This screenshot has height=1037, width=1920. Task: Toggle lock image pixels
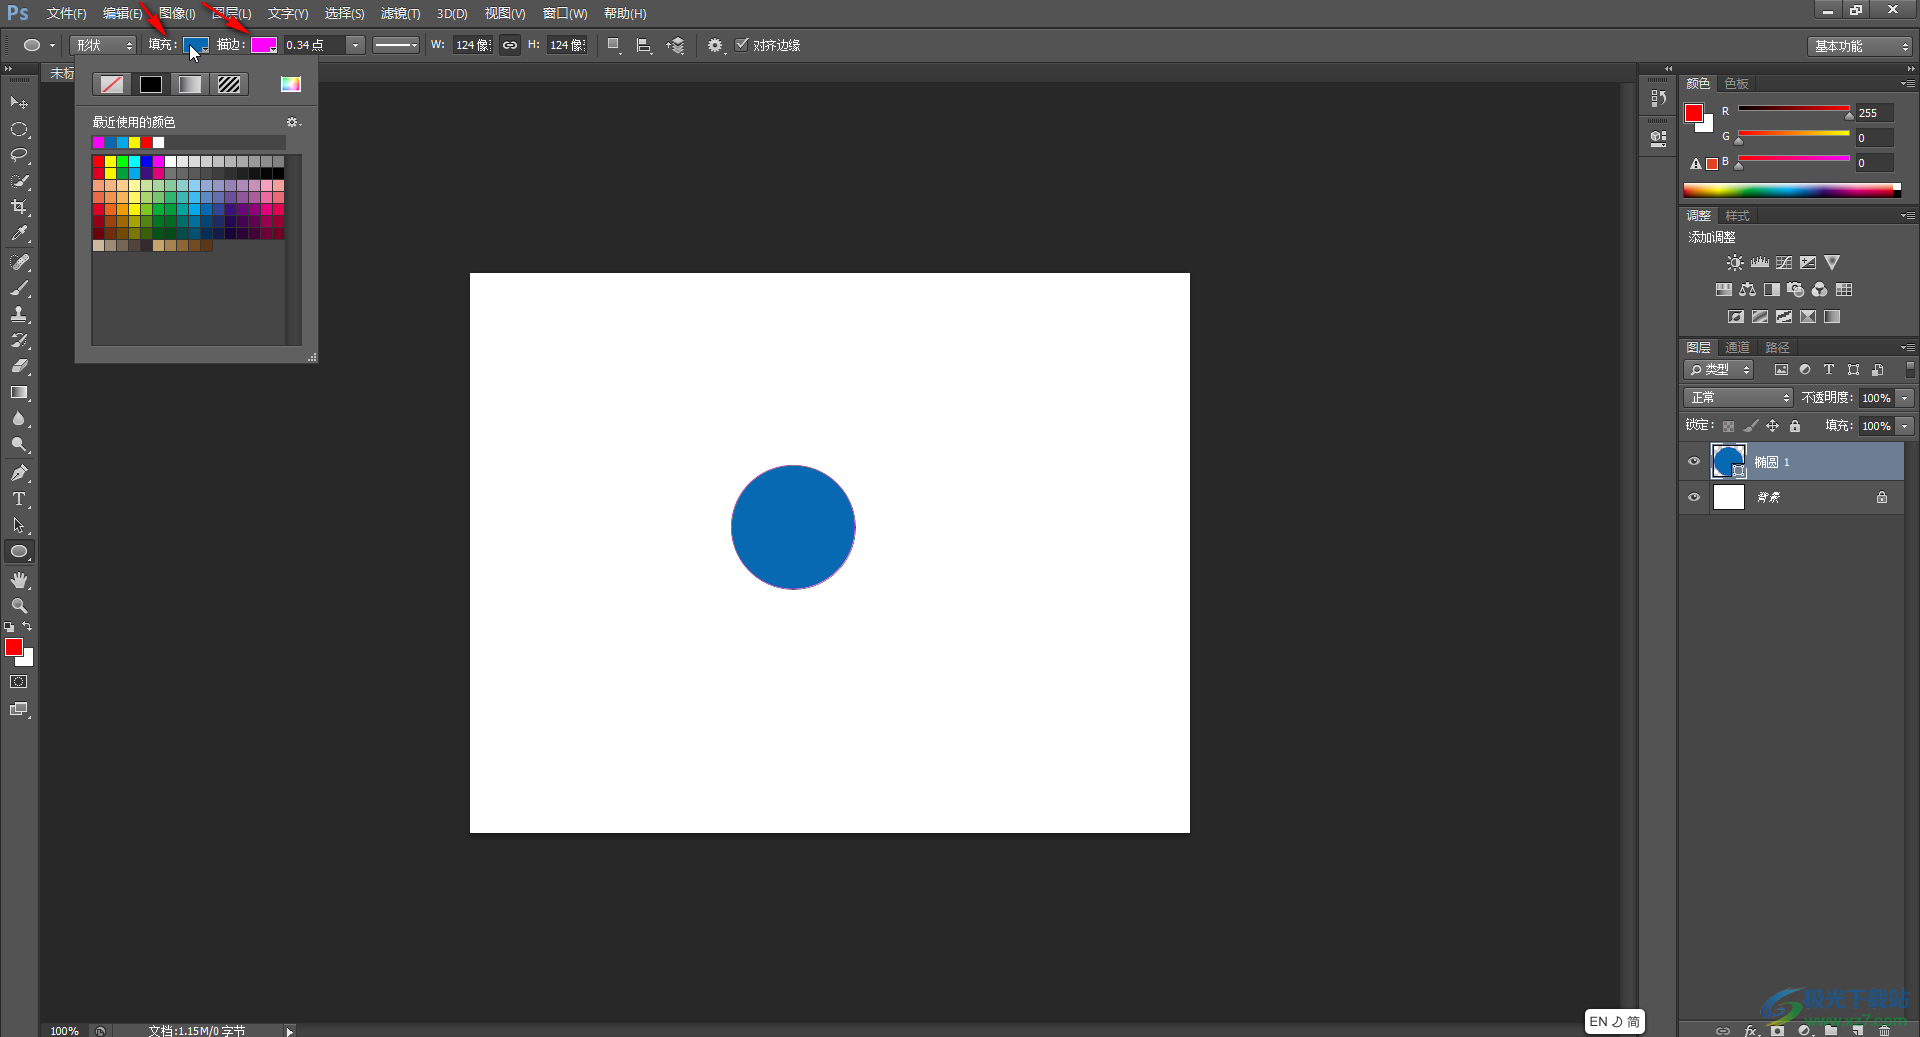(1751, 426)
